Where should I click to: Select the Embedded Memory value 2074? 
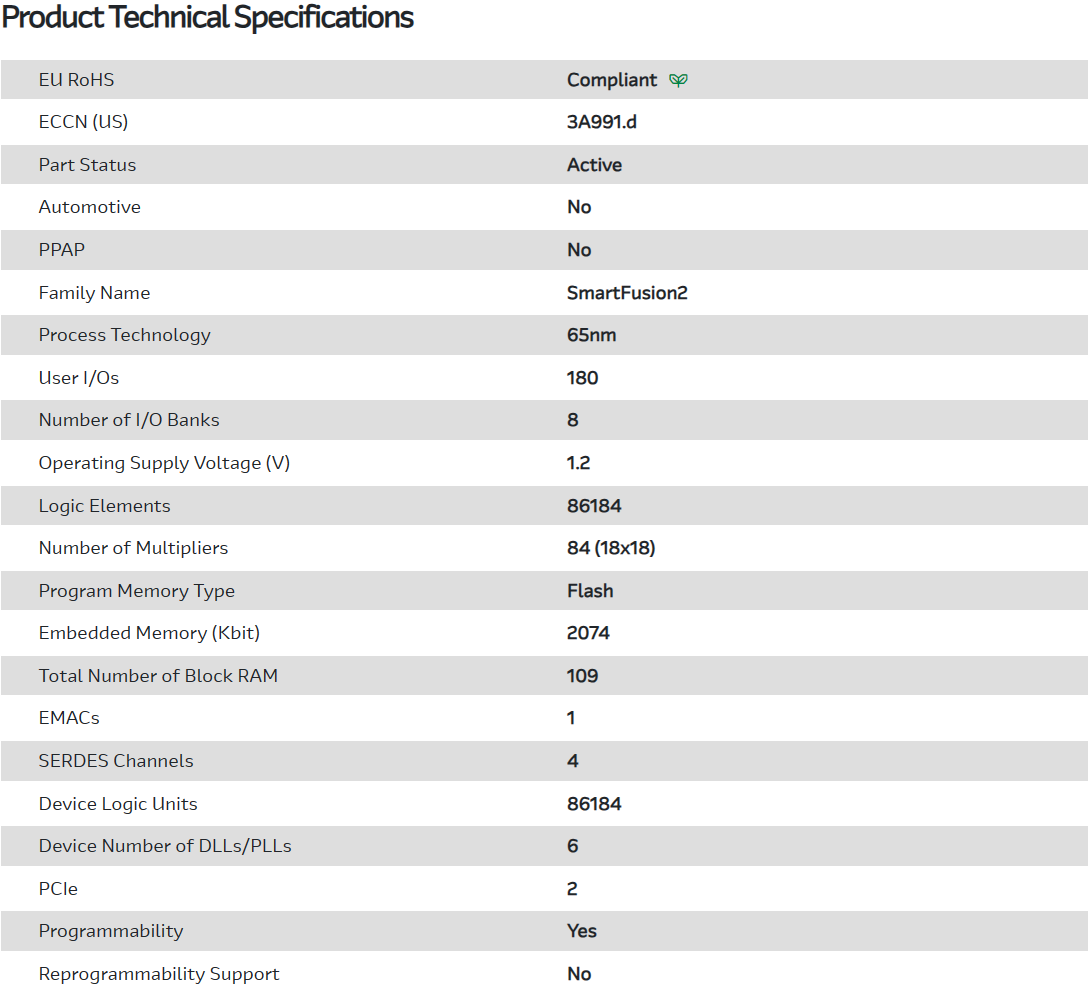[x=588, y=633]
